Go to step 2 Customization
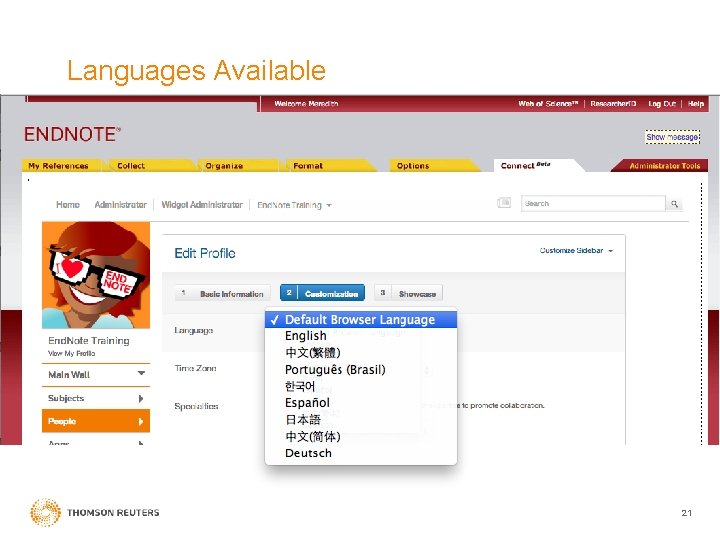This screenshot has width=720, height=540. click(322, 293)
